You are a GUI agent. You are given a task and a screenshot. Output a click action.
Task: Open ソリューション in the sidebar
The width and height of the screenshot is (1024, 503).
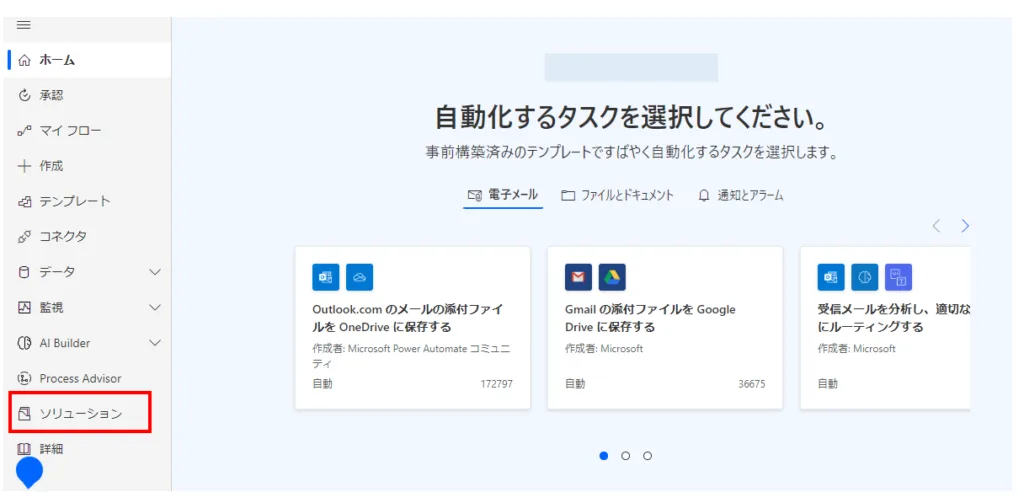[80, 414]
